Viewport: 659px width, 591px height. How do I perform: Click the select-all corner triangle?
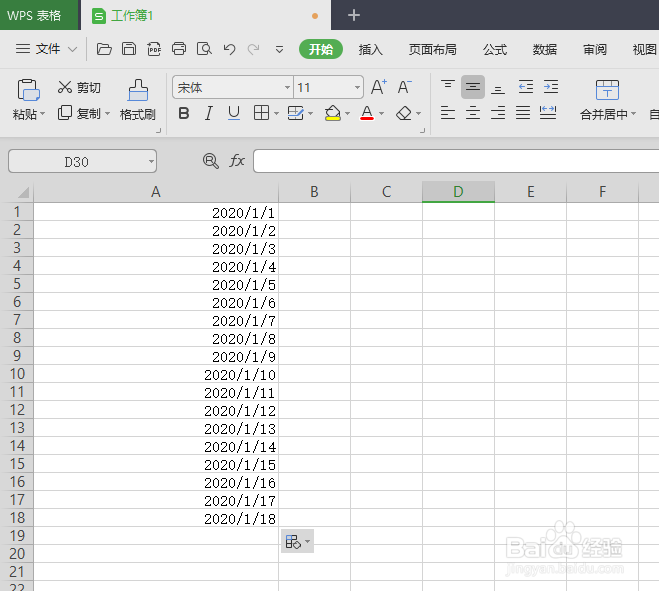pyautogui.click(x=23, y=192)
